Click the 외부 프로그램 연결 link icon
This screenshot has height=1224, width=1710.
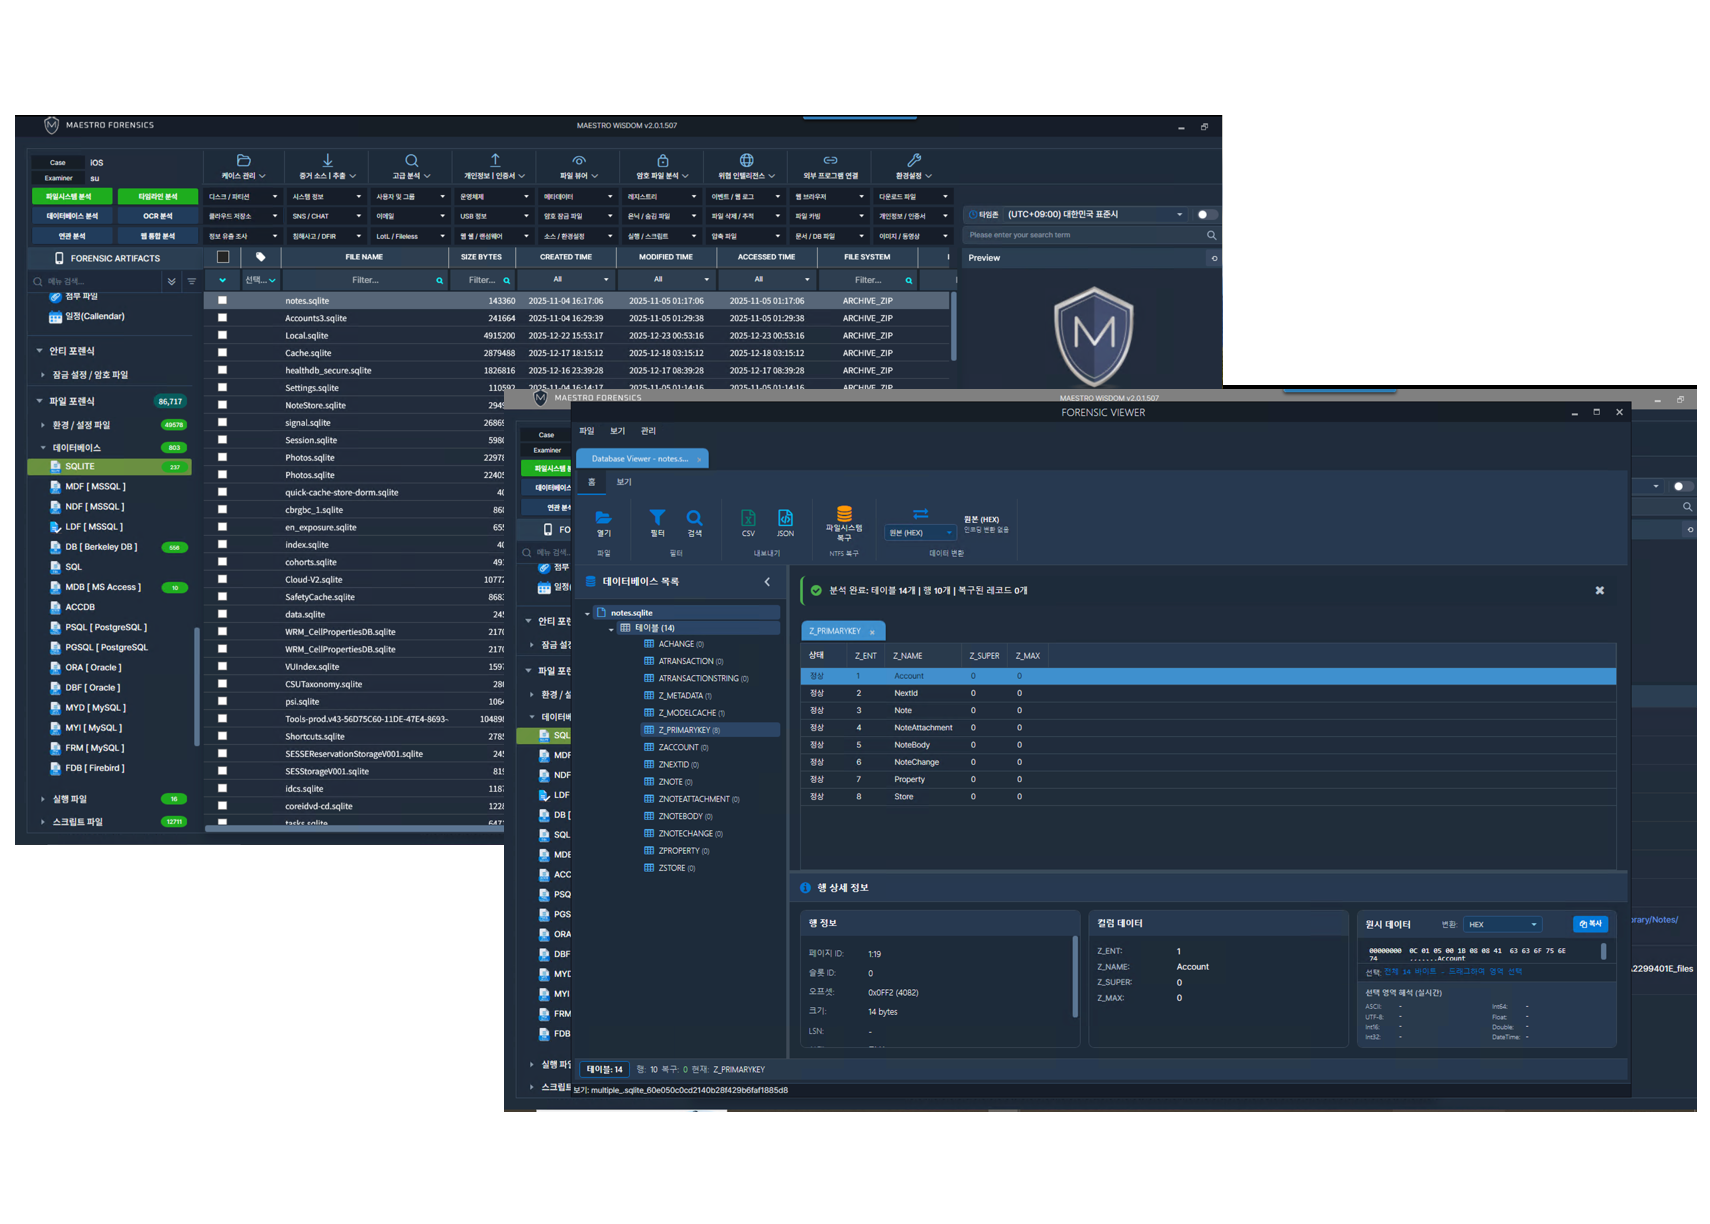point(830,160)
